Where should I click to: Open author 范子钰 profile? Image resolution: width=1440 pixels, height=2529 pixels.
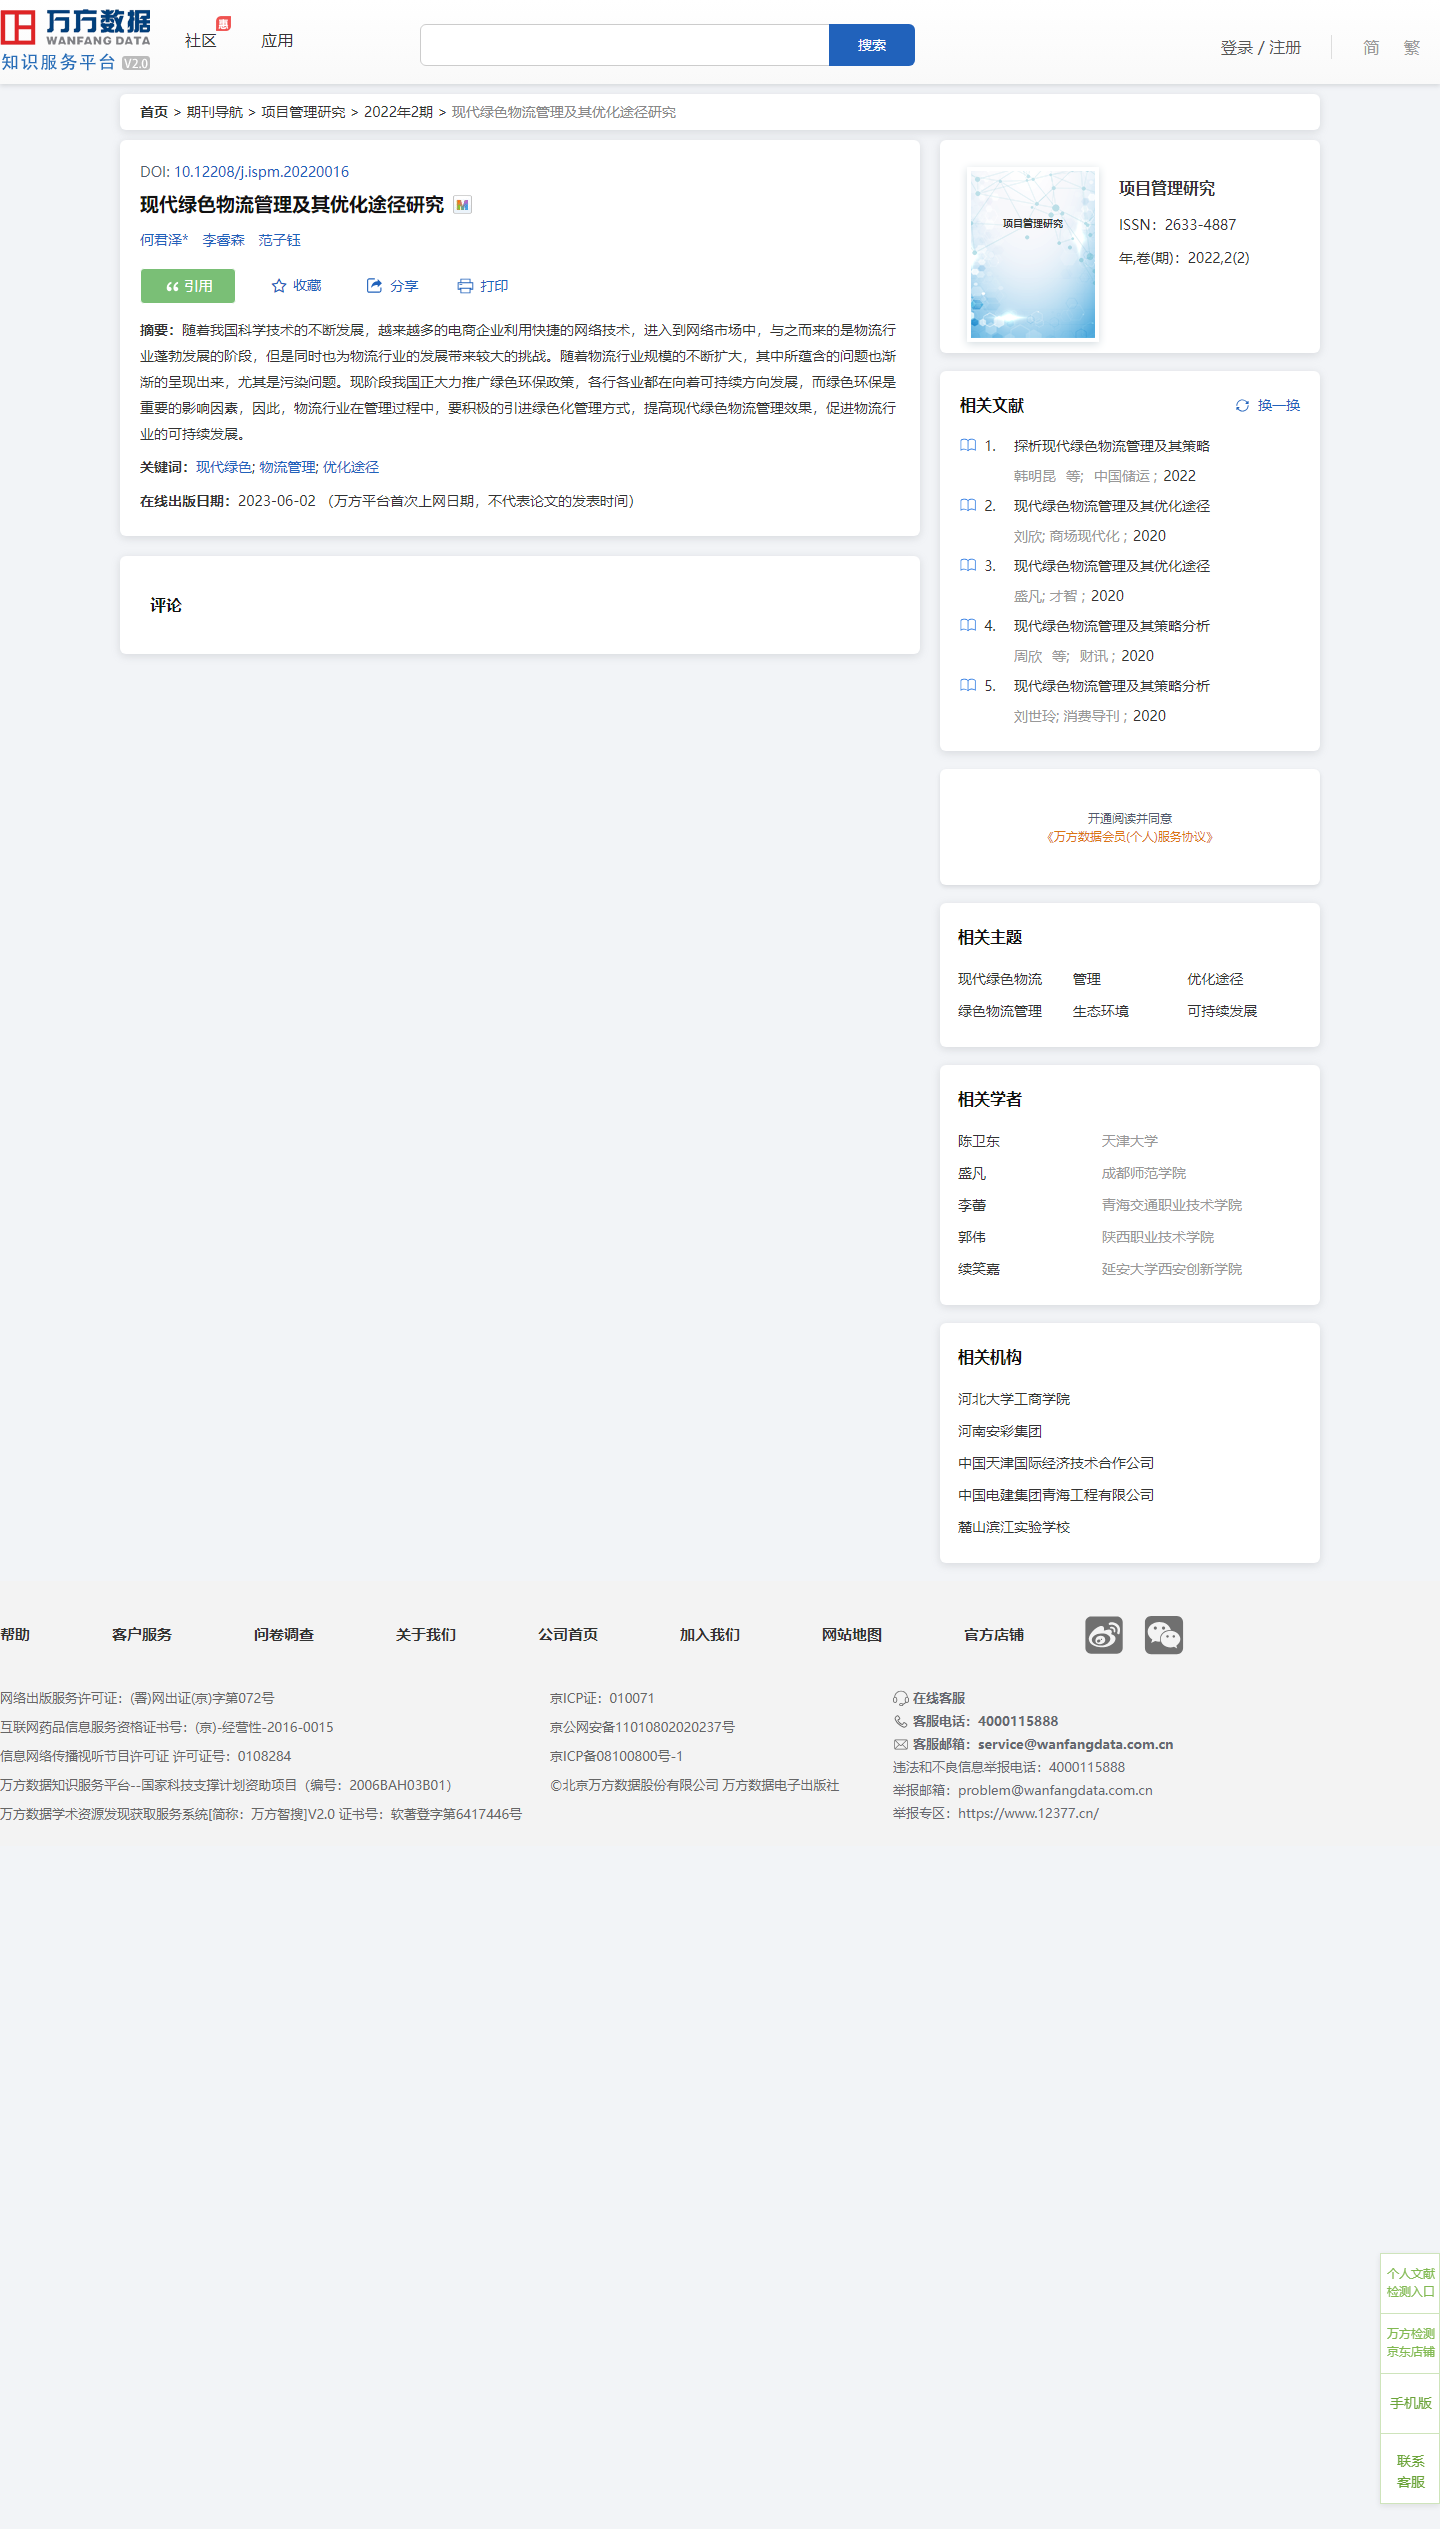click(x=279, y=240)
